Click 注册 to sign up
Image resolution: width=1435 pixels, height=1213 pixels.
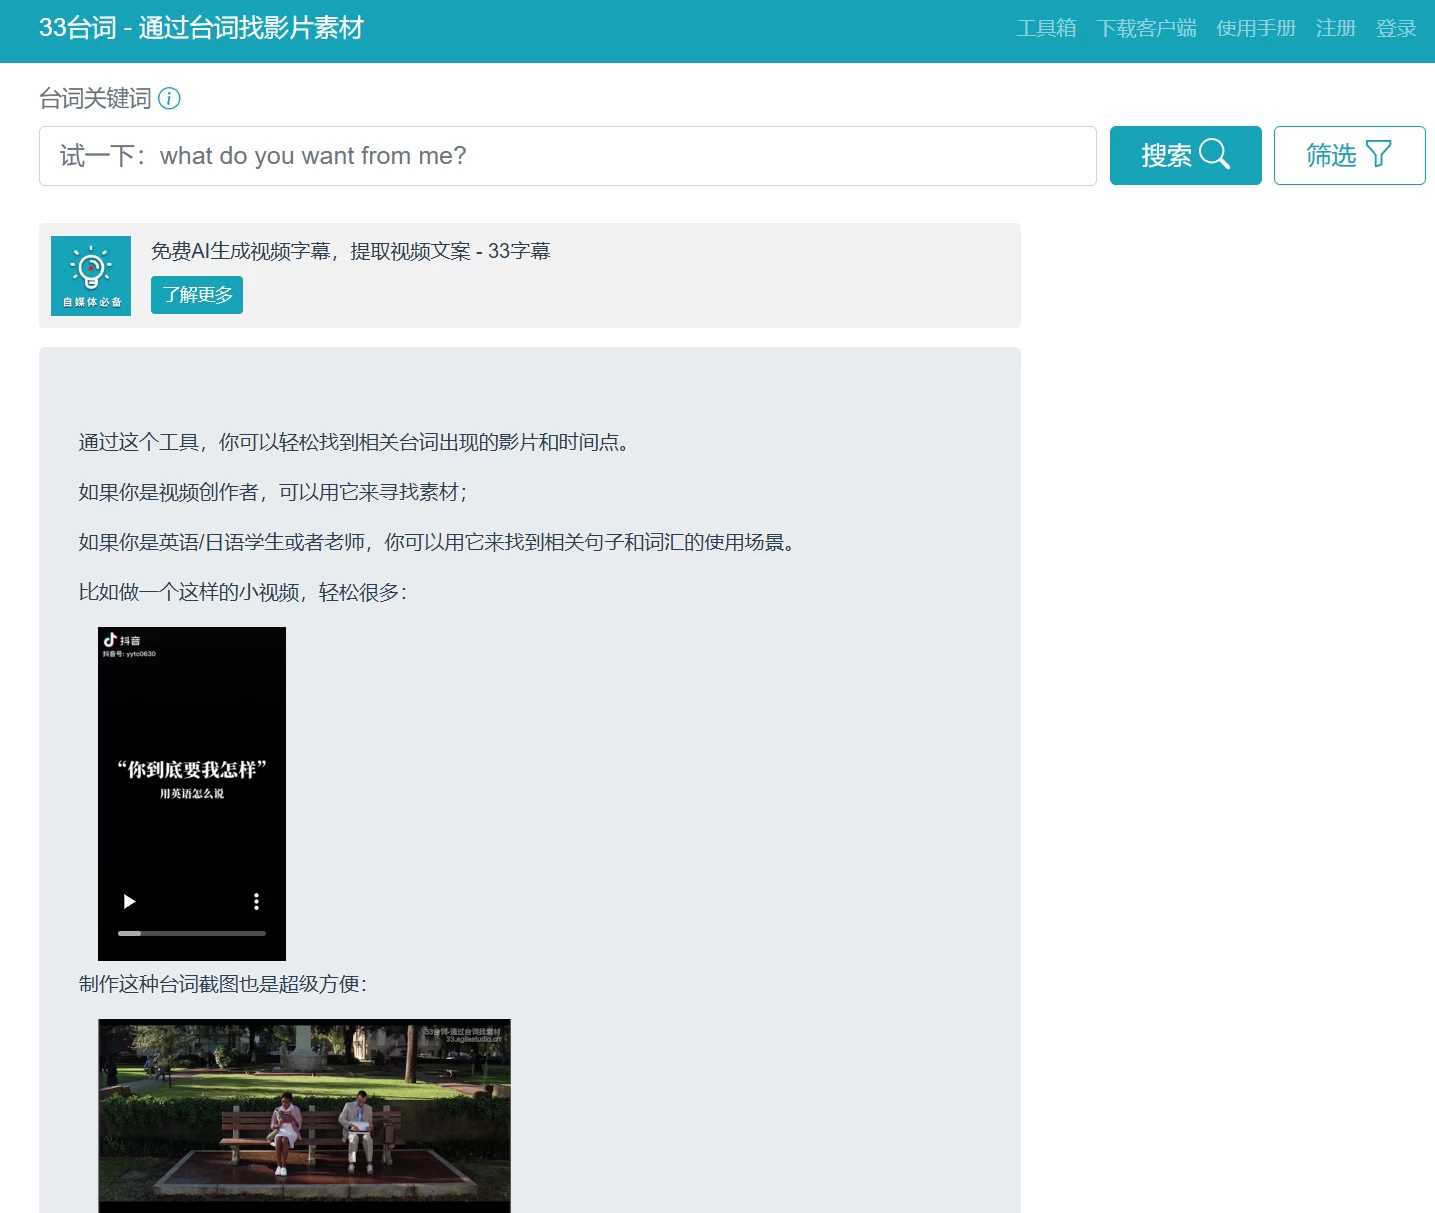click(1335, 28)
